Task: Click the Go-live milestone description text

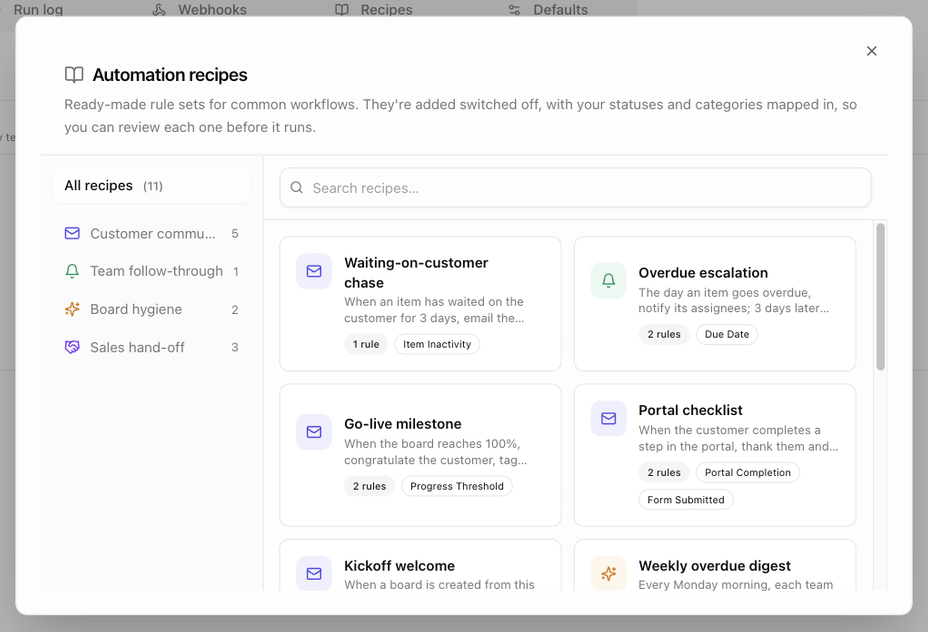Action: point(435,452)
